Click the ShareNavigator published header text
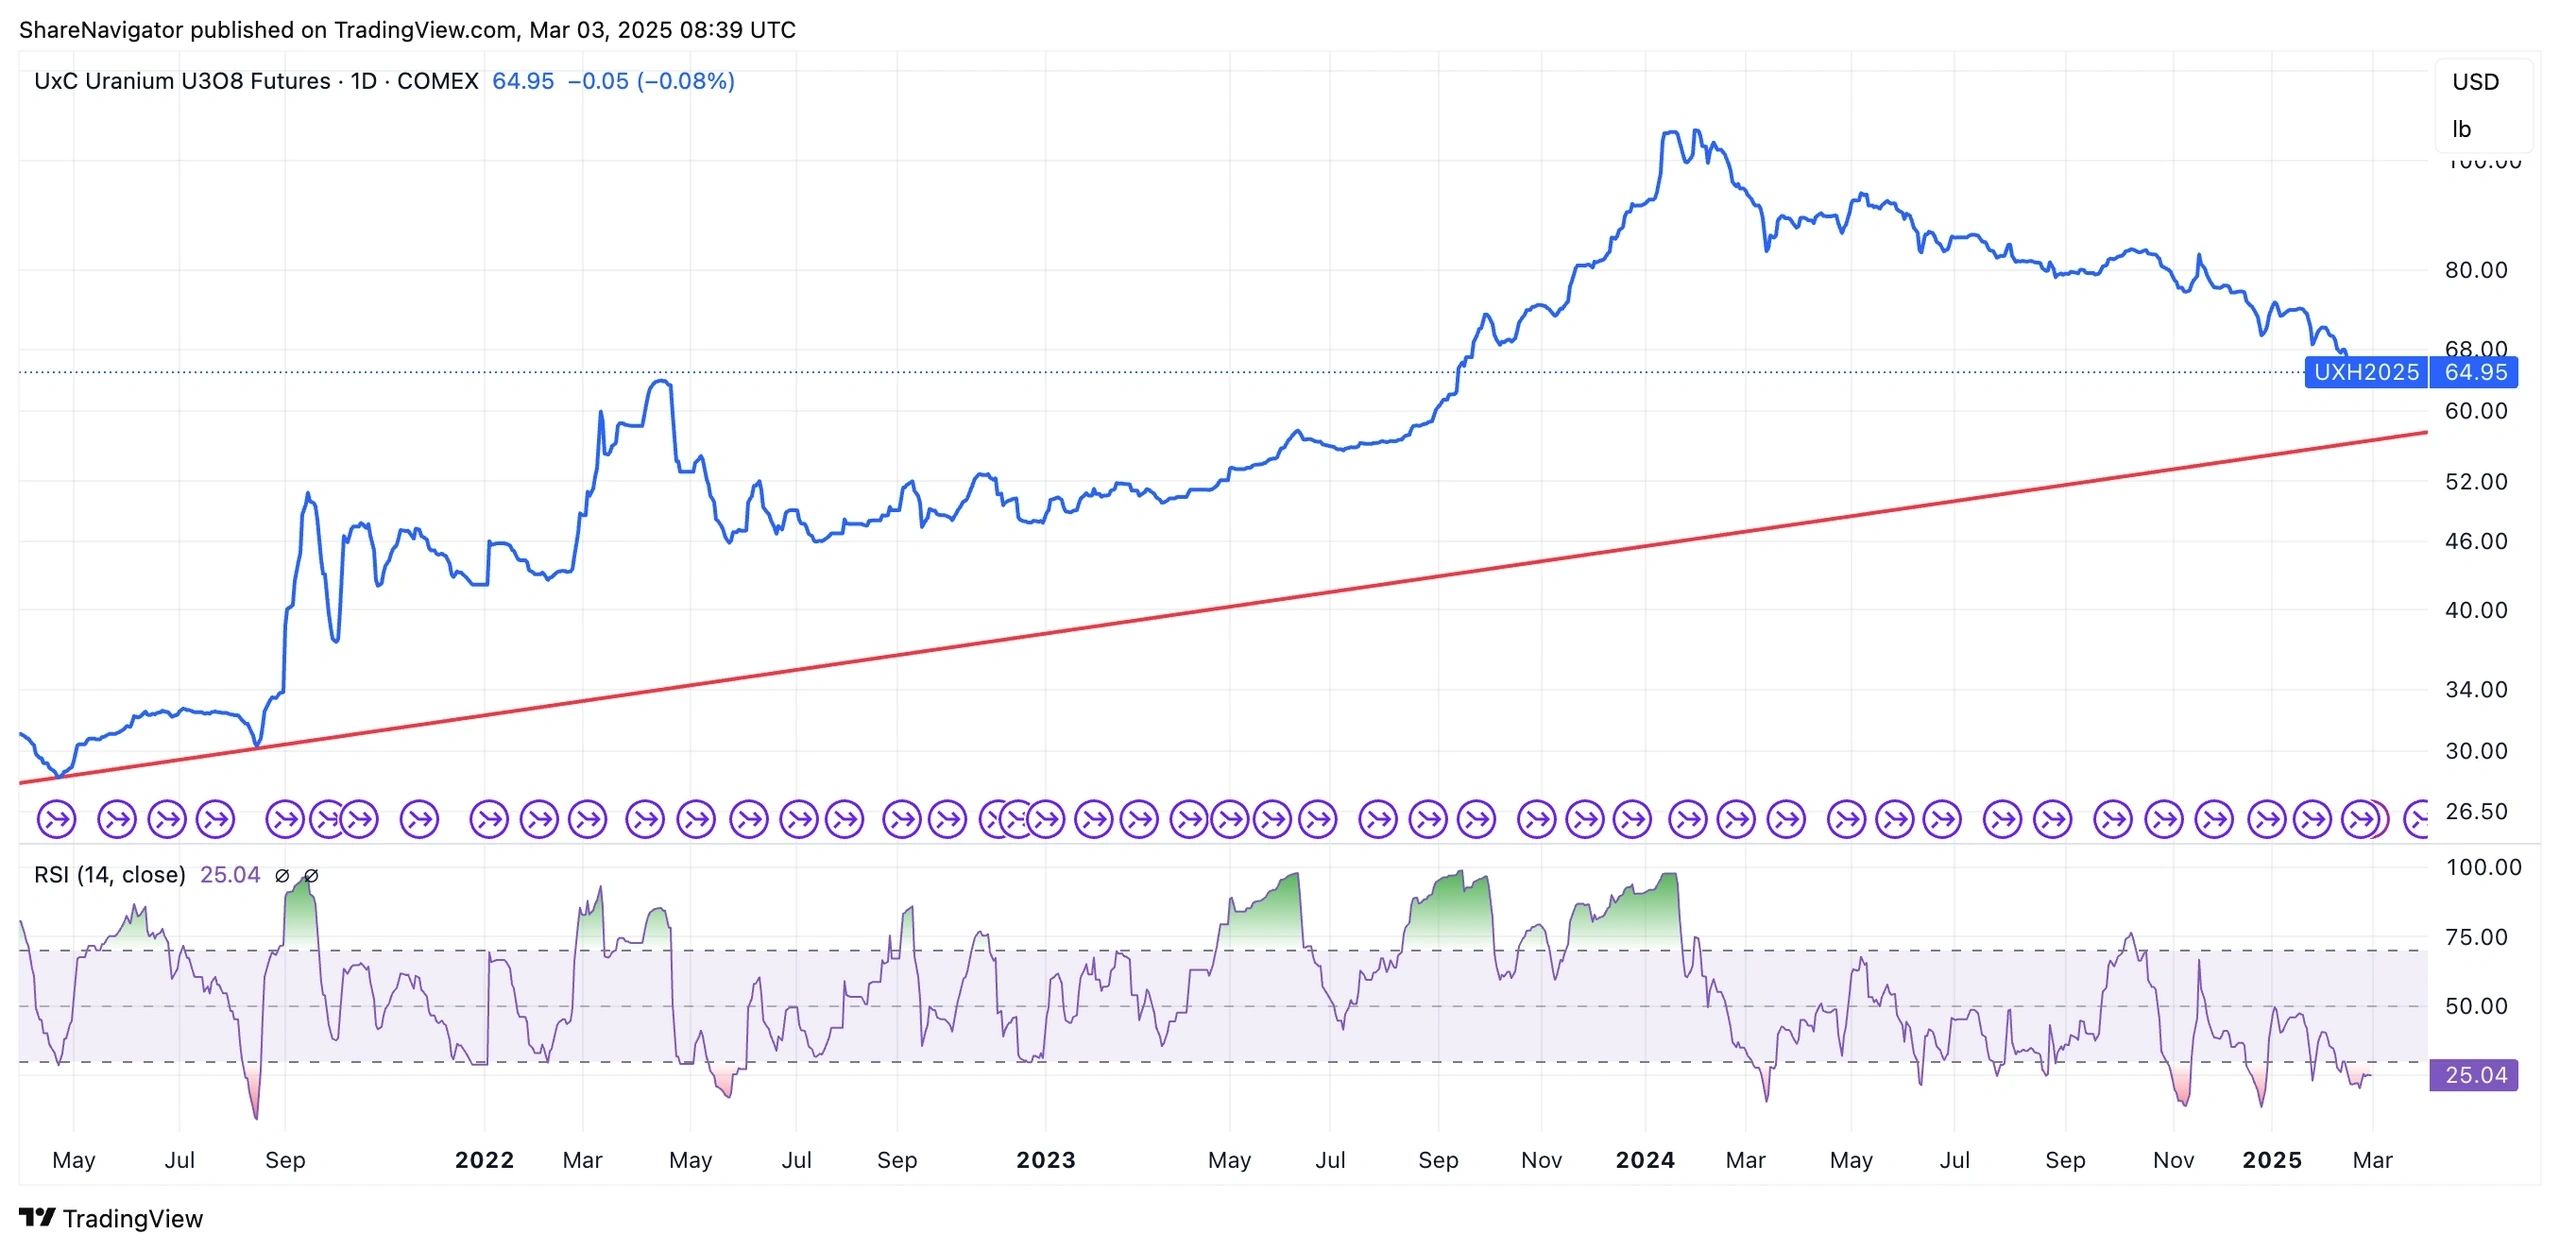Image resolution: width=2560 pixels, height=1251 pixels. click(x=407, y=30)
